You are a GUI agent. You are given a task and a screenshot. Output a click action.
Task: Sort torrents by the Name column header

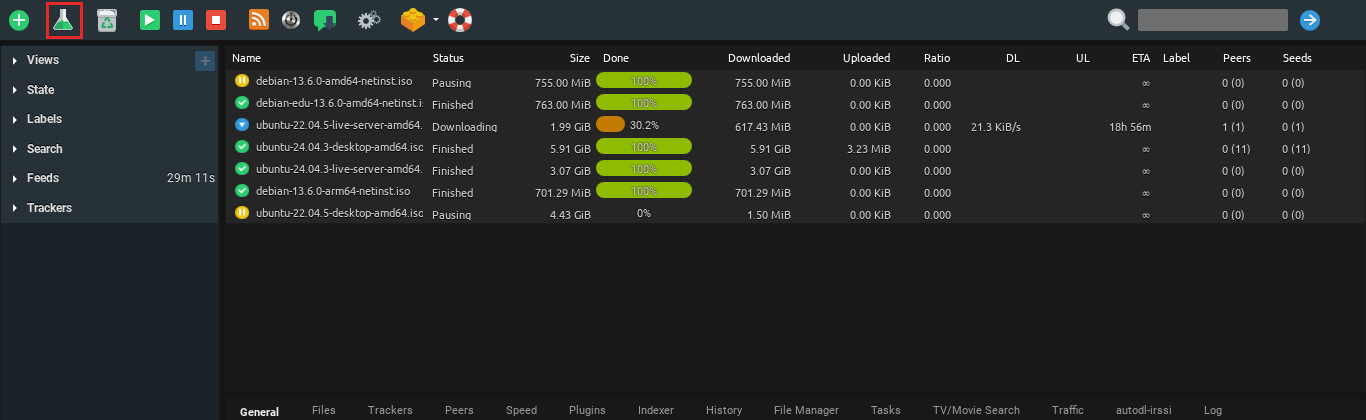click(246, 58)
